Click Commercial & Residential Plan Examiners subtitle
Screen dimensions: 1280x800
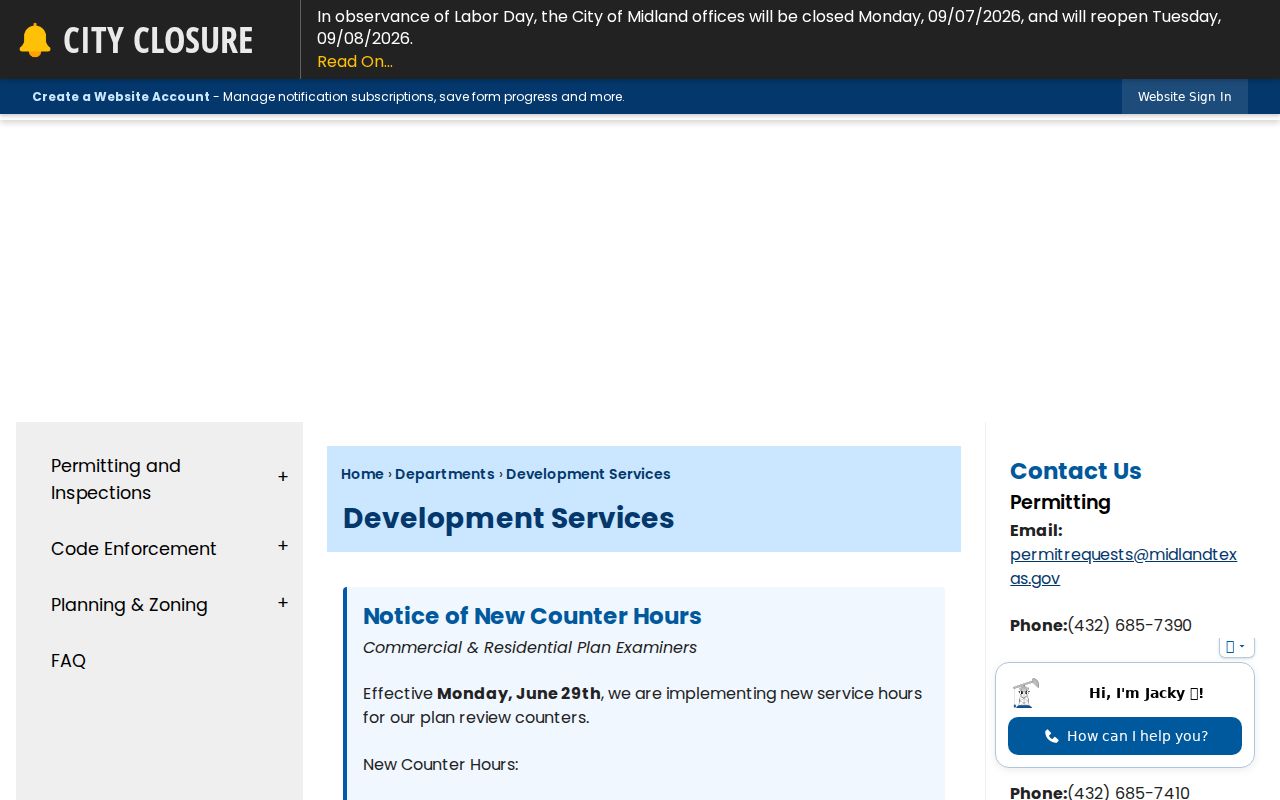(530, 648)
